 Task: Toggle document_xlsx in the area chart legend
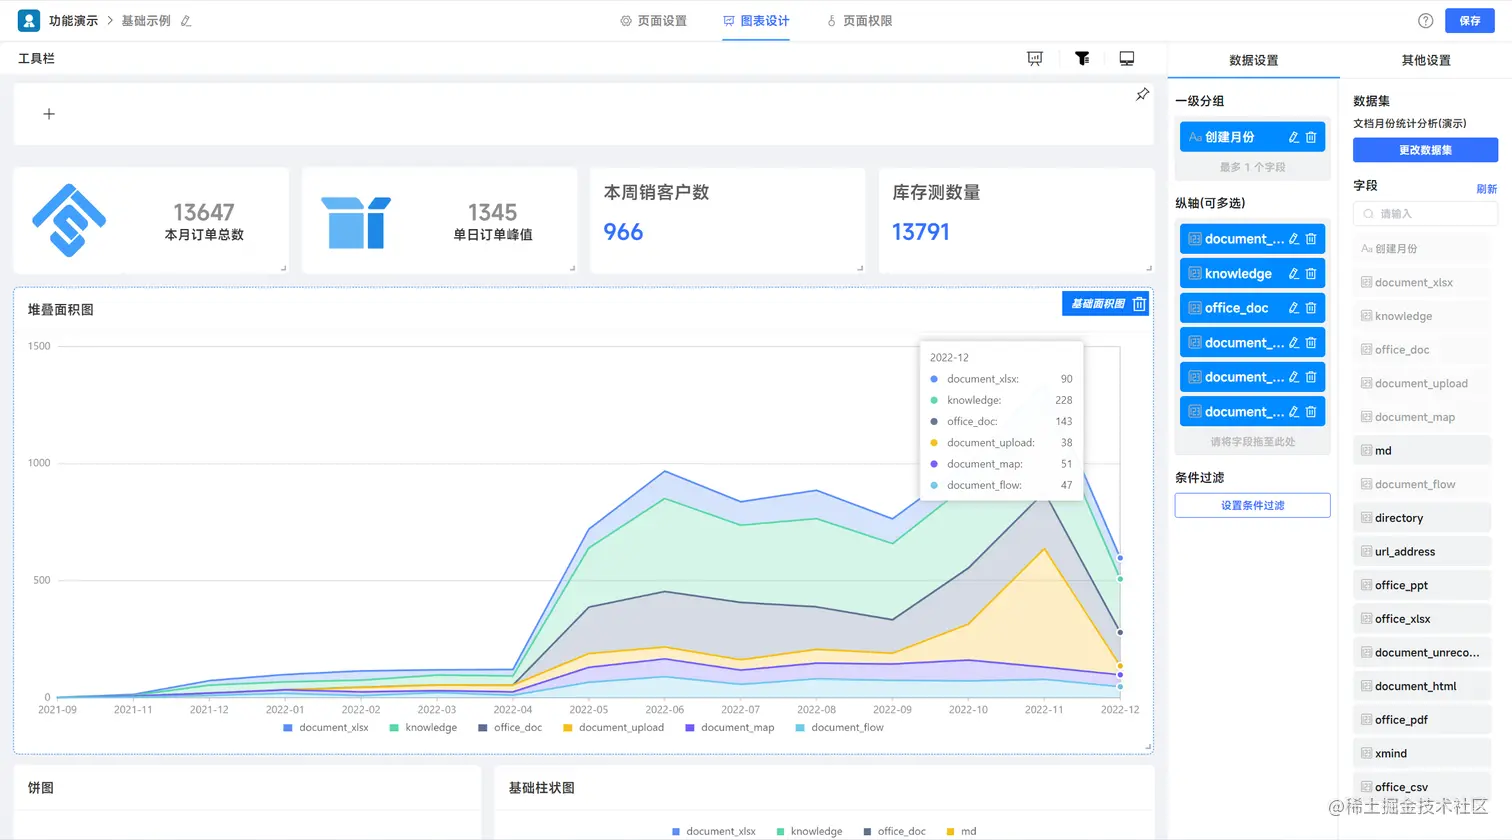(x=326, y=728)
